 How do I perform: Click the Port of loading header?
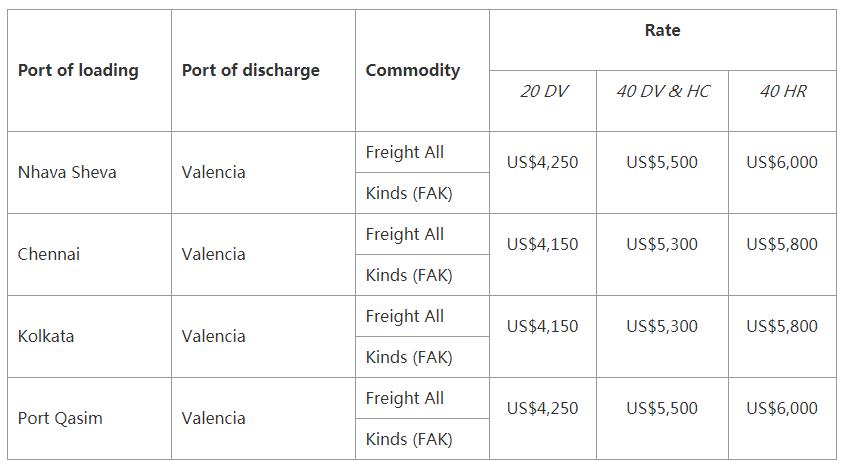coord(78,70)
